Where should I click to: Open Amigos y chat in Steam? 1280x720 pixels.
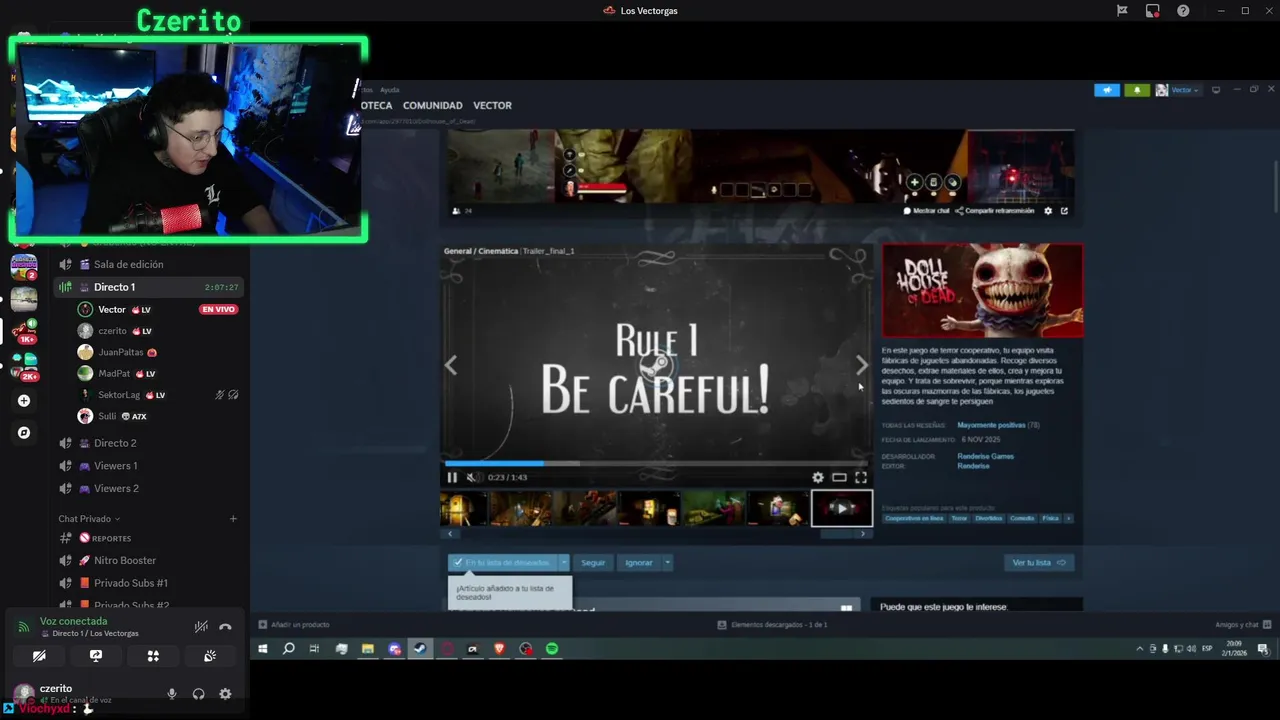1243,625
